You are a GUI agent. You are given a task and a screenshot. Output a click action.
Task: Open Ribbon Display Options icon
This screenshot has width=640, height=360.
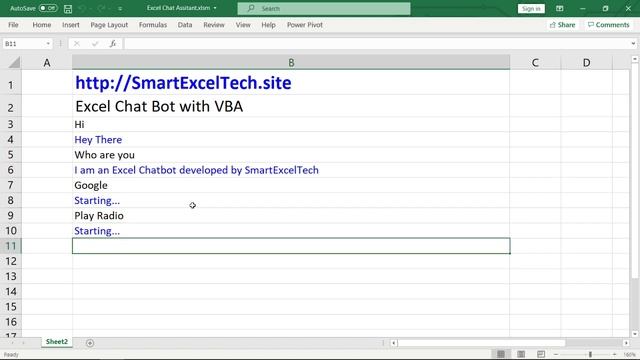pyautogui.click(x=560, y=8)
